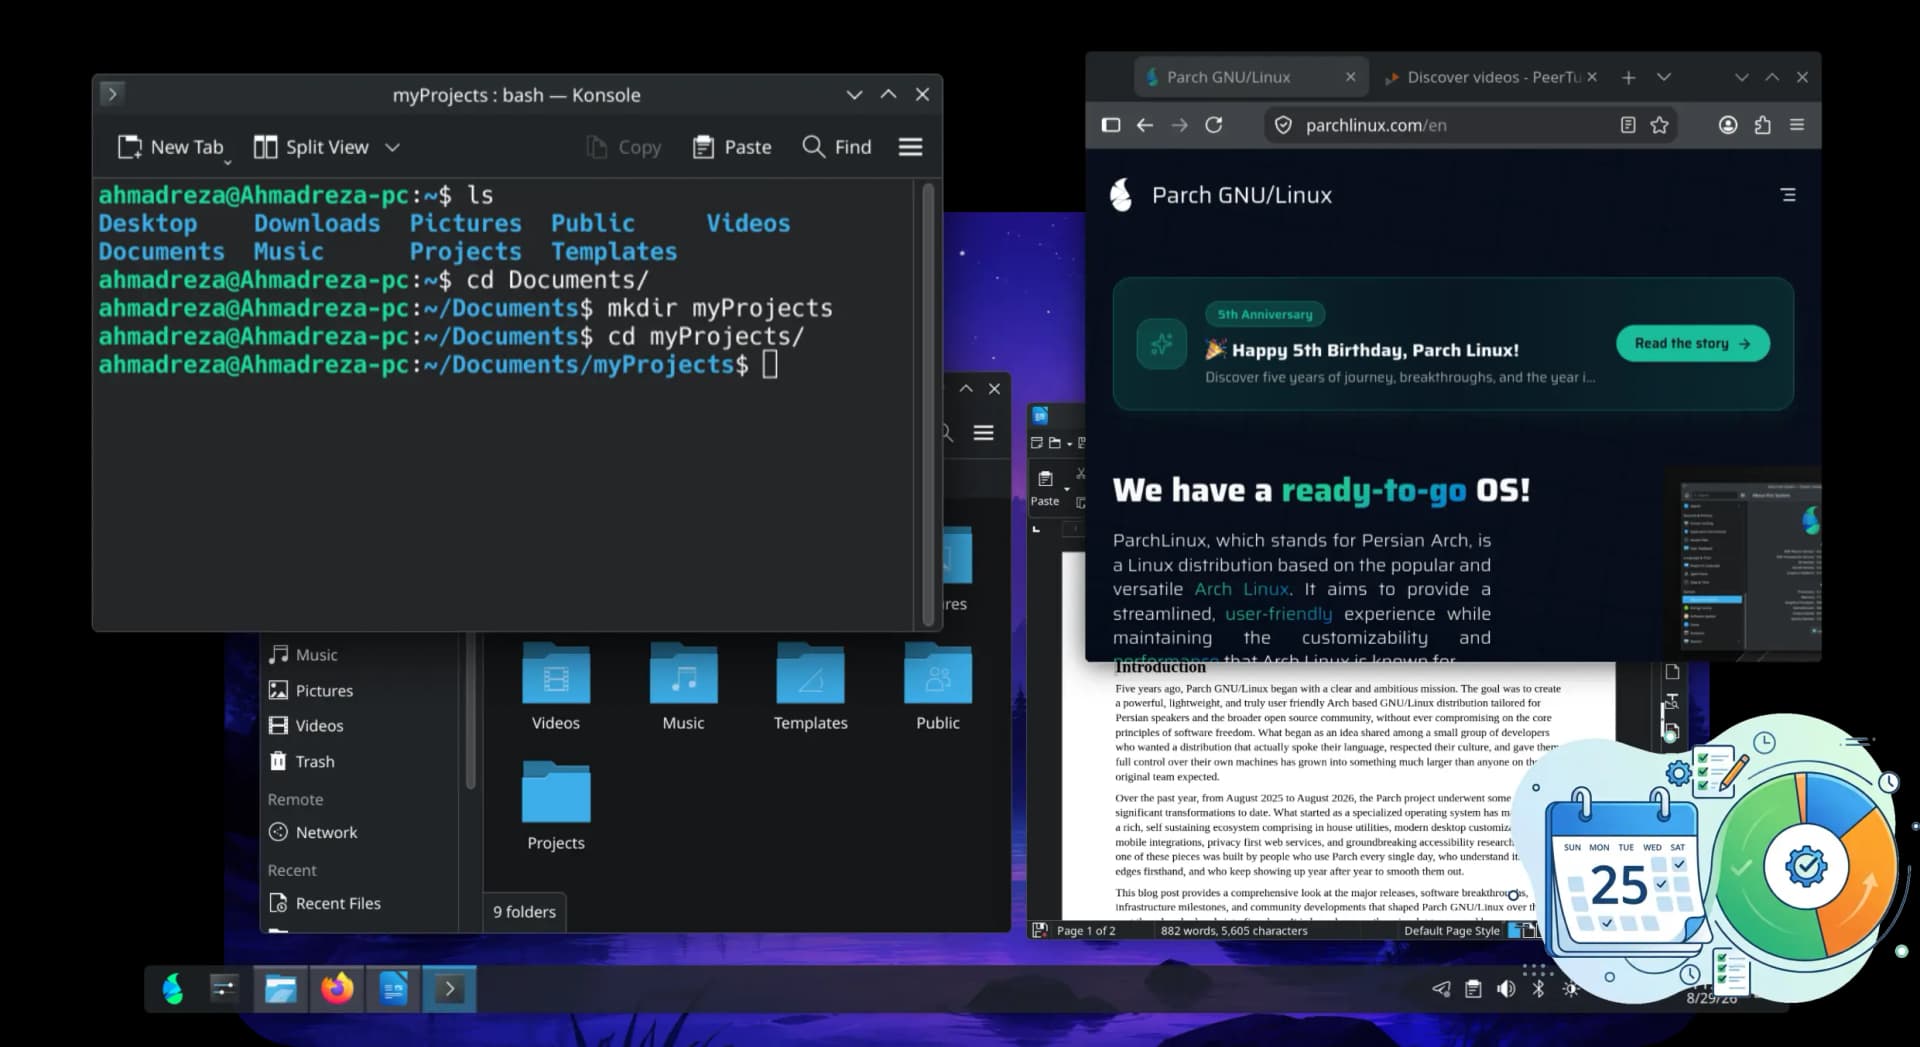Select the Music folder icon in Dolphin
This screenshot has width=1920, height=1047.
pos(683,674)
